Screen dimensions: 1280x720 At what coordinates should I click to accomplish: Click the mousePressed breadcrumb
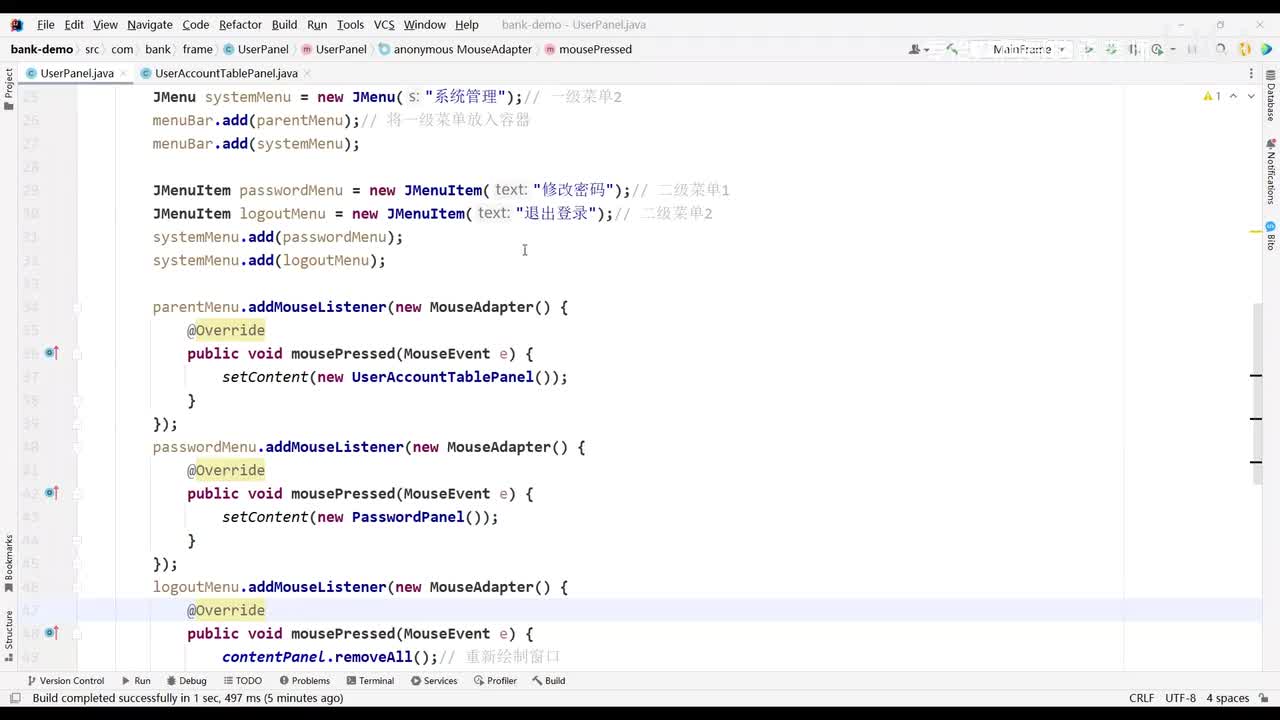point(588,49)
